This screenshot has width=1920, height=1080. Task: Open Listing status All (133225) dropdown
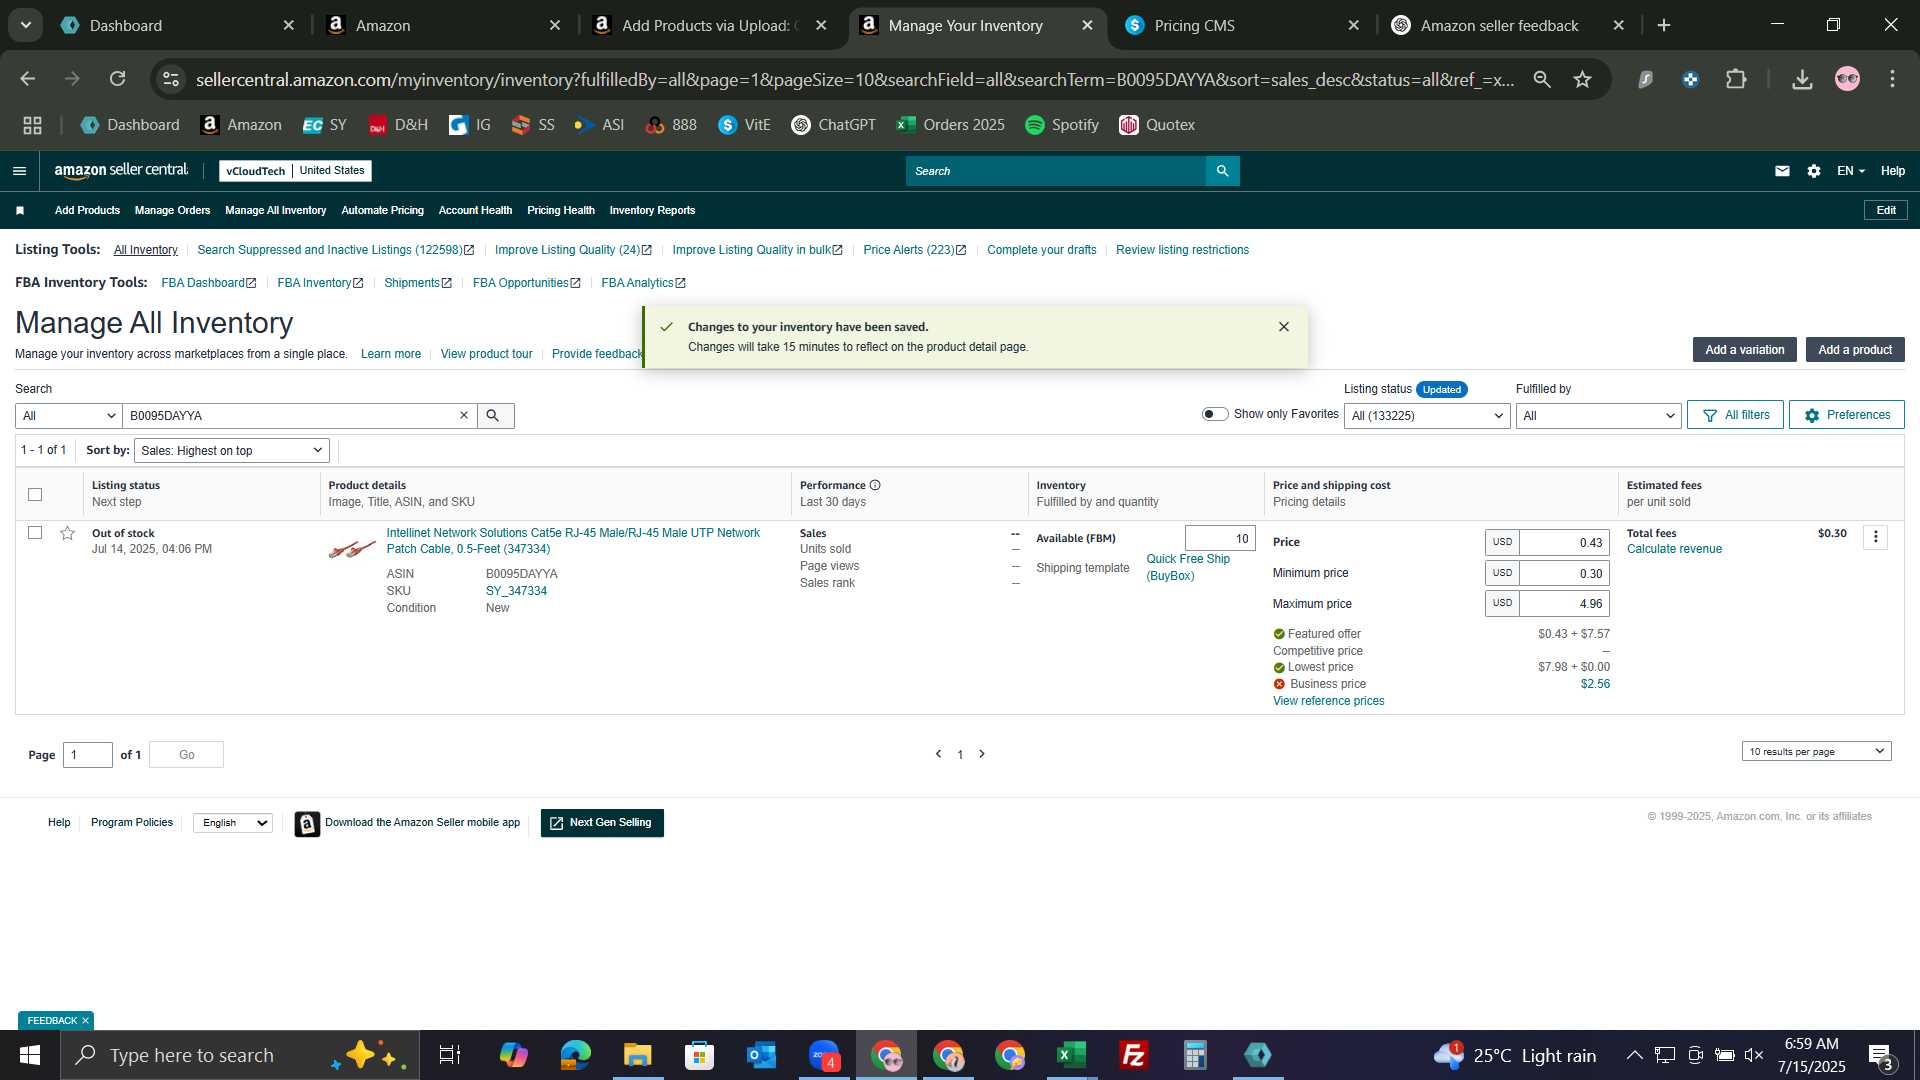click(x=1427, y=415)
